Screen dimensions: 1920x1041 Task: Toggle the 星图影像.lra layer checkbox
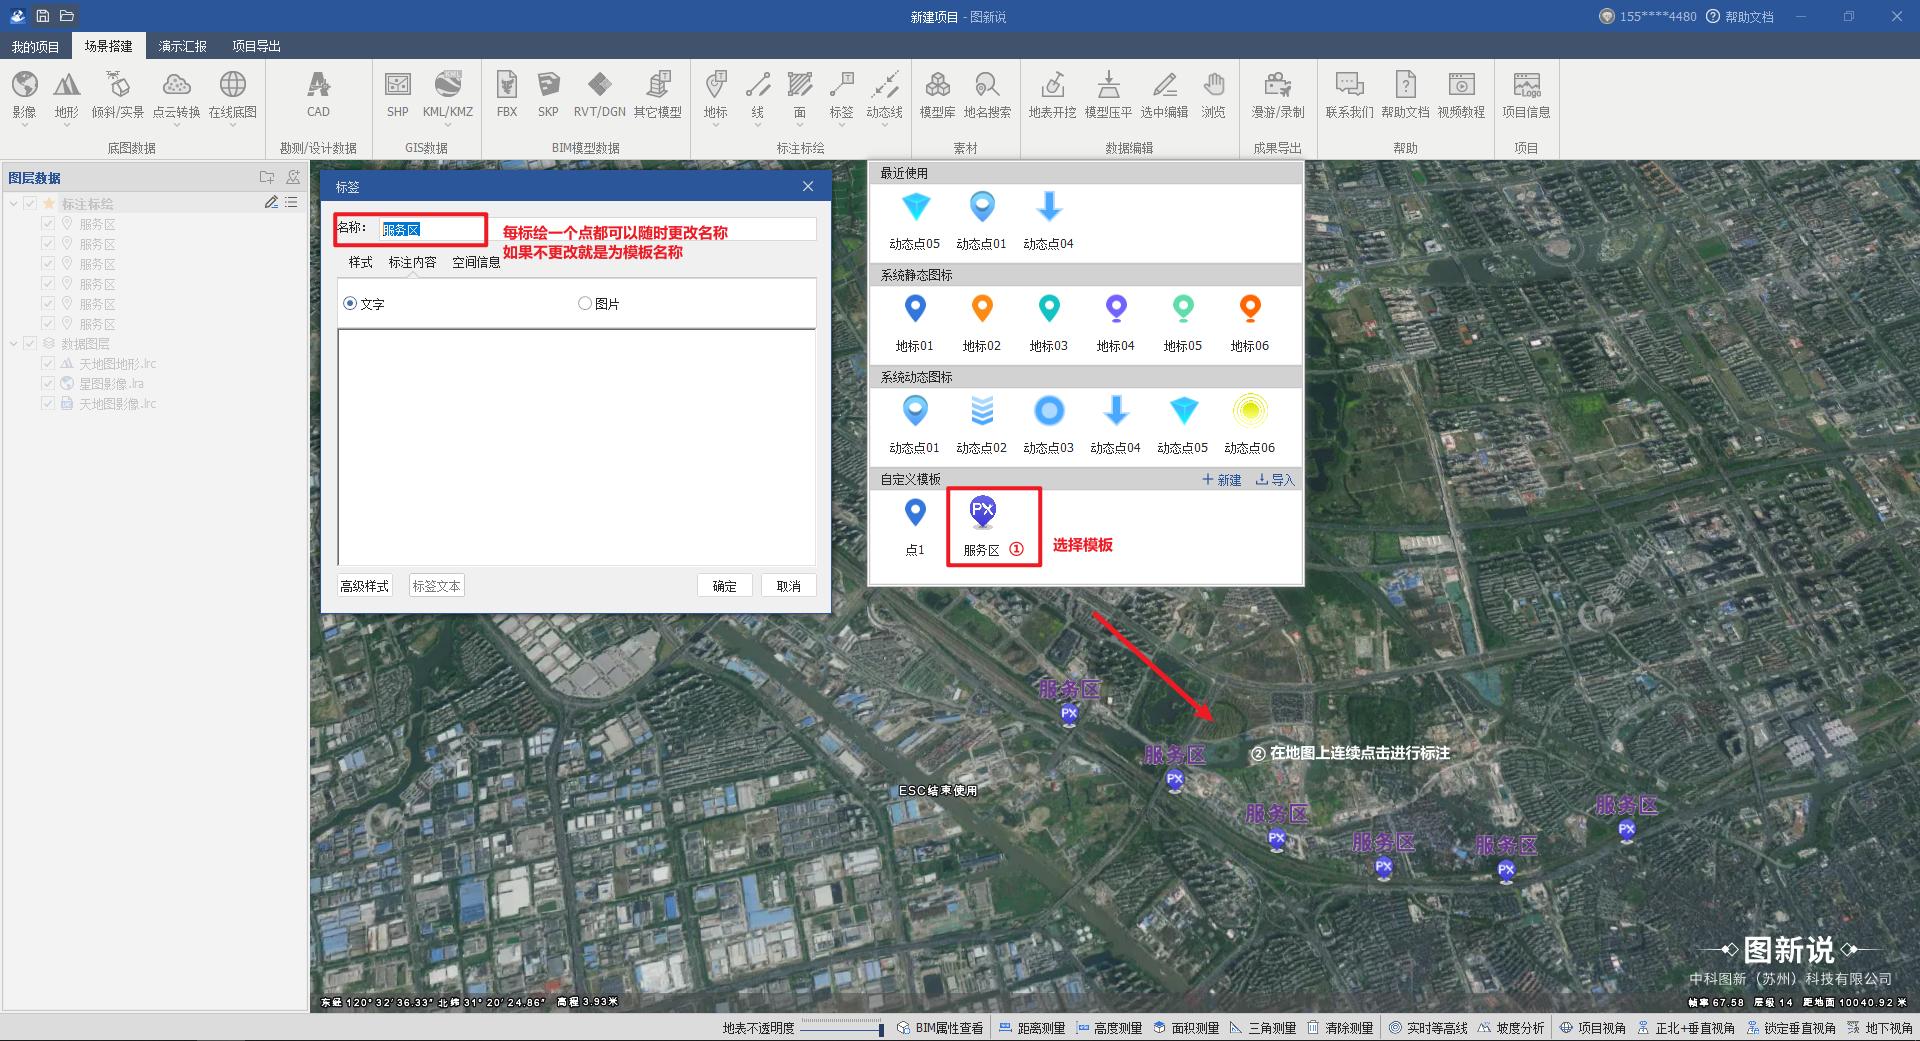point(48,384)
